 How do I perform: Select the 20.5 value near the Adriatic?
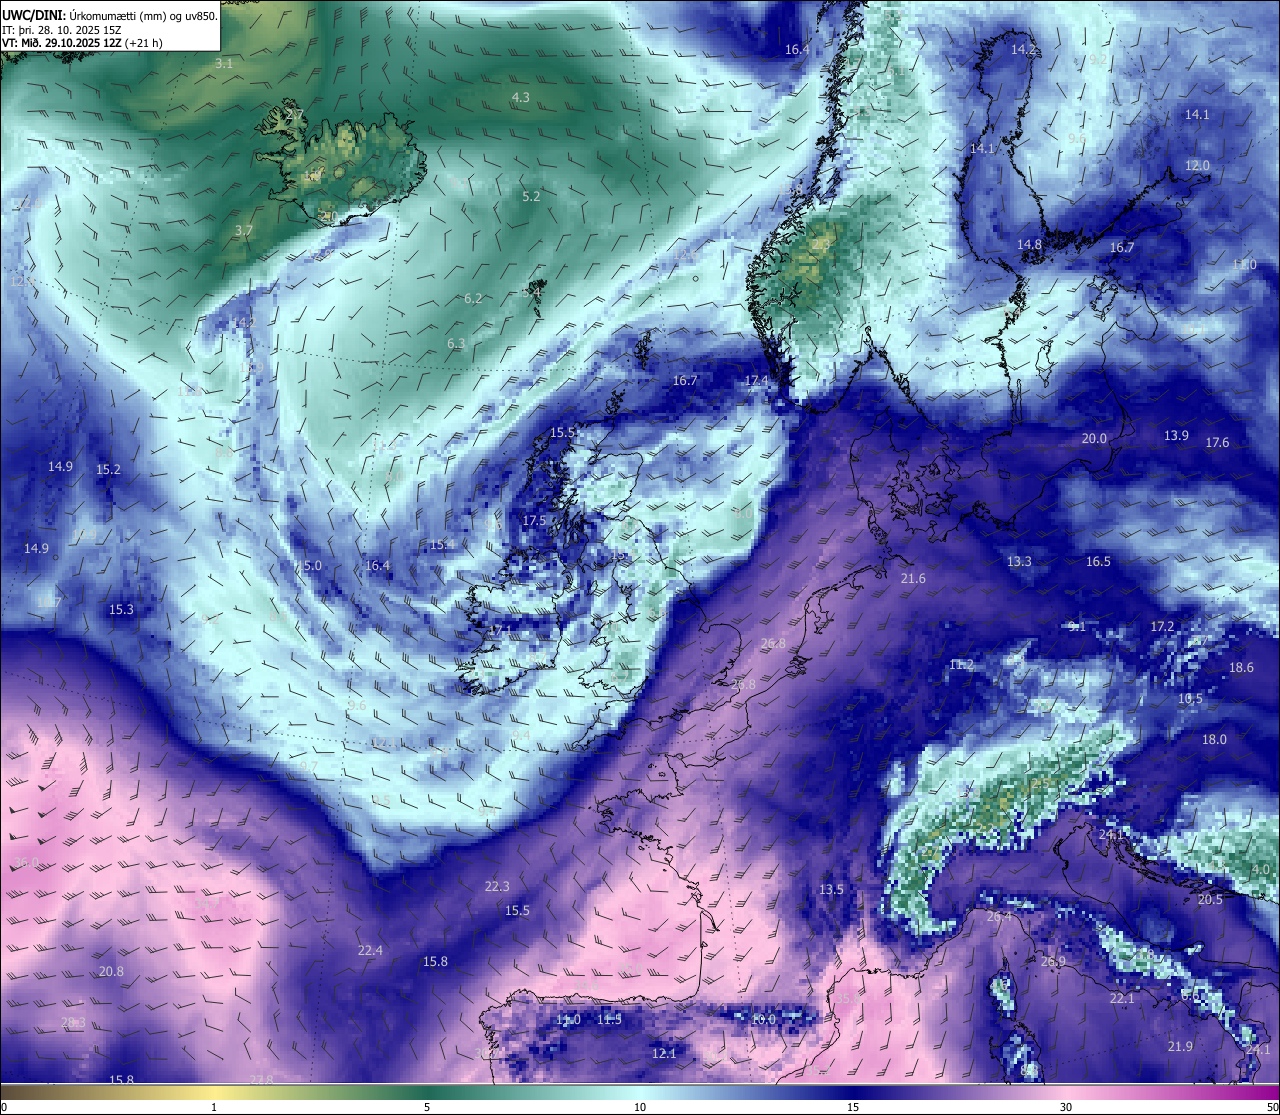pos(1210,899)
